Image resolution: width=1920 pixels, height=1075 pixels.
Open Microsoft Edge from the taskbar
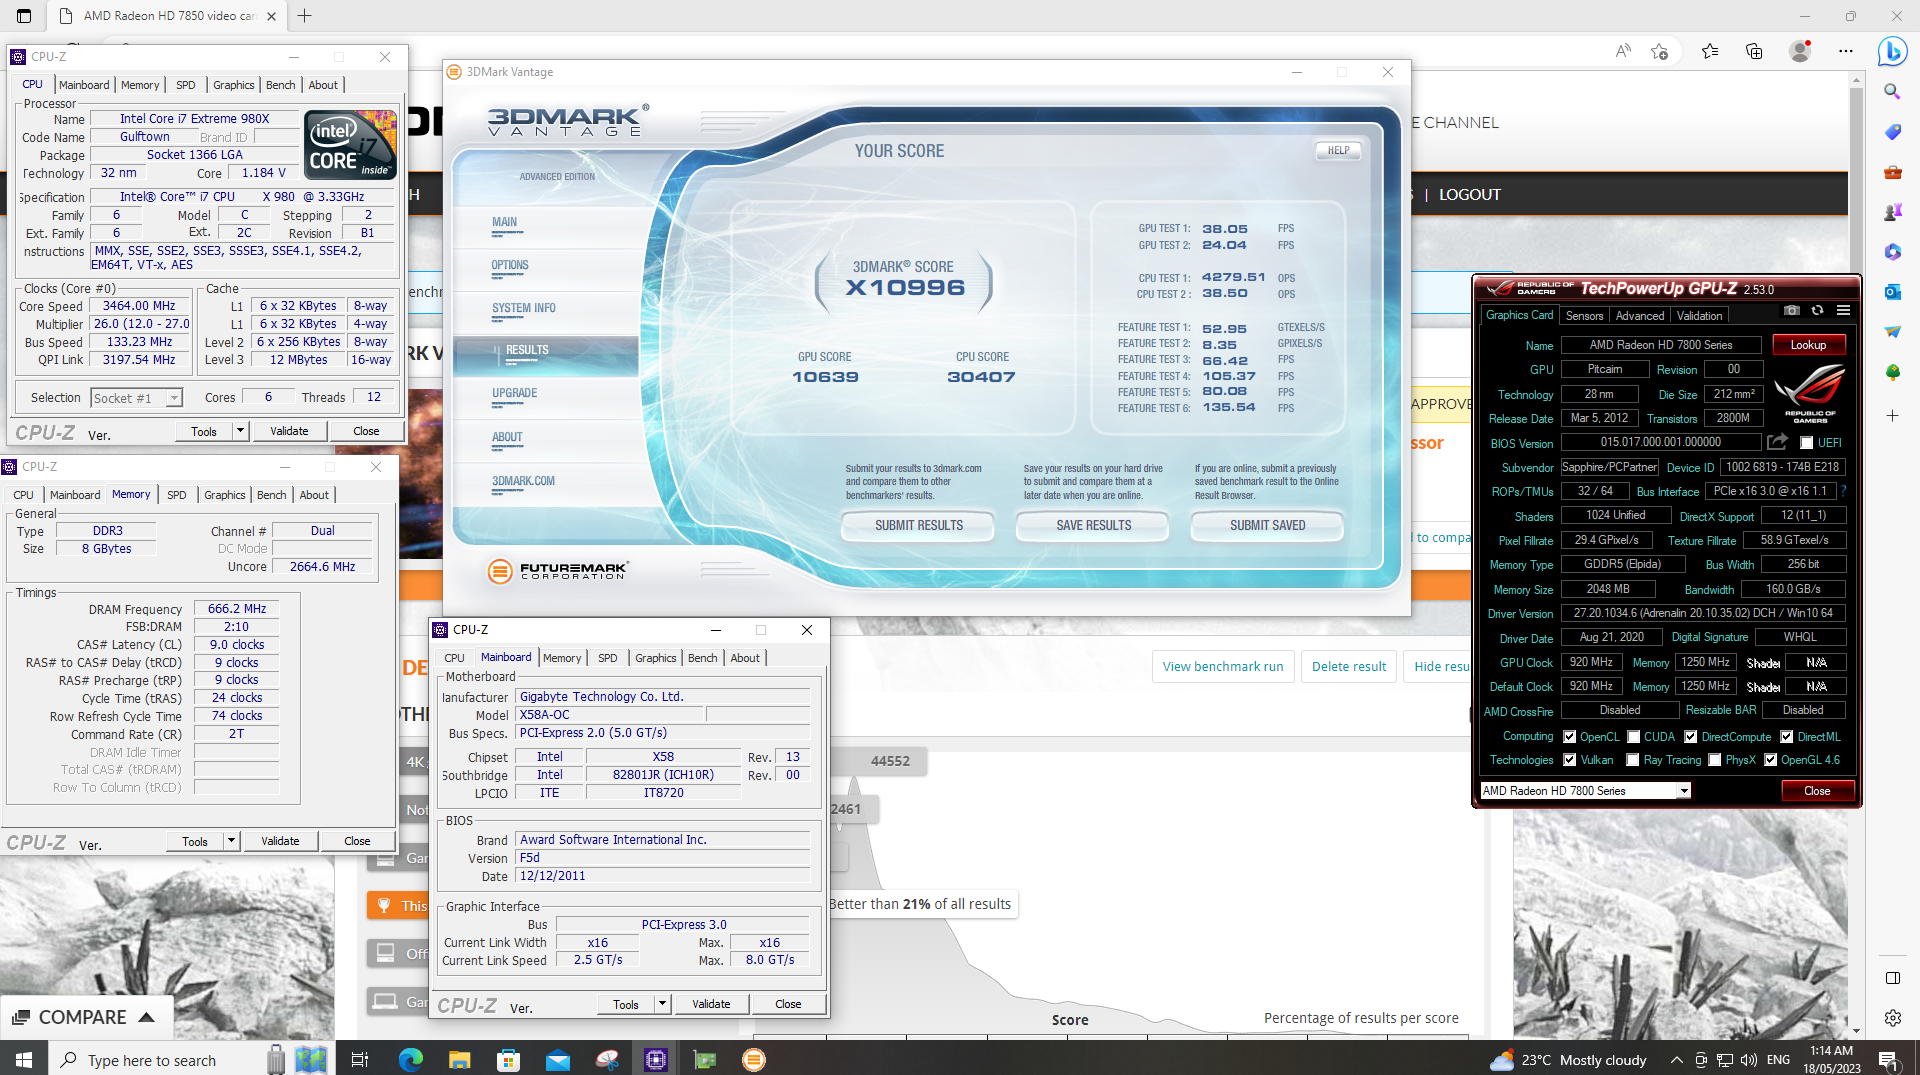click(410, 1060)
